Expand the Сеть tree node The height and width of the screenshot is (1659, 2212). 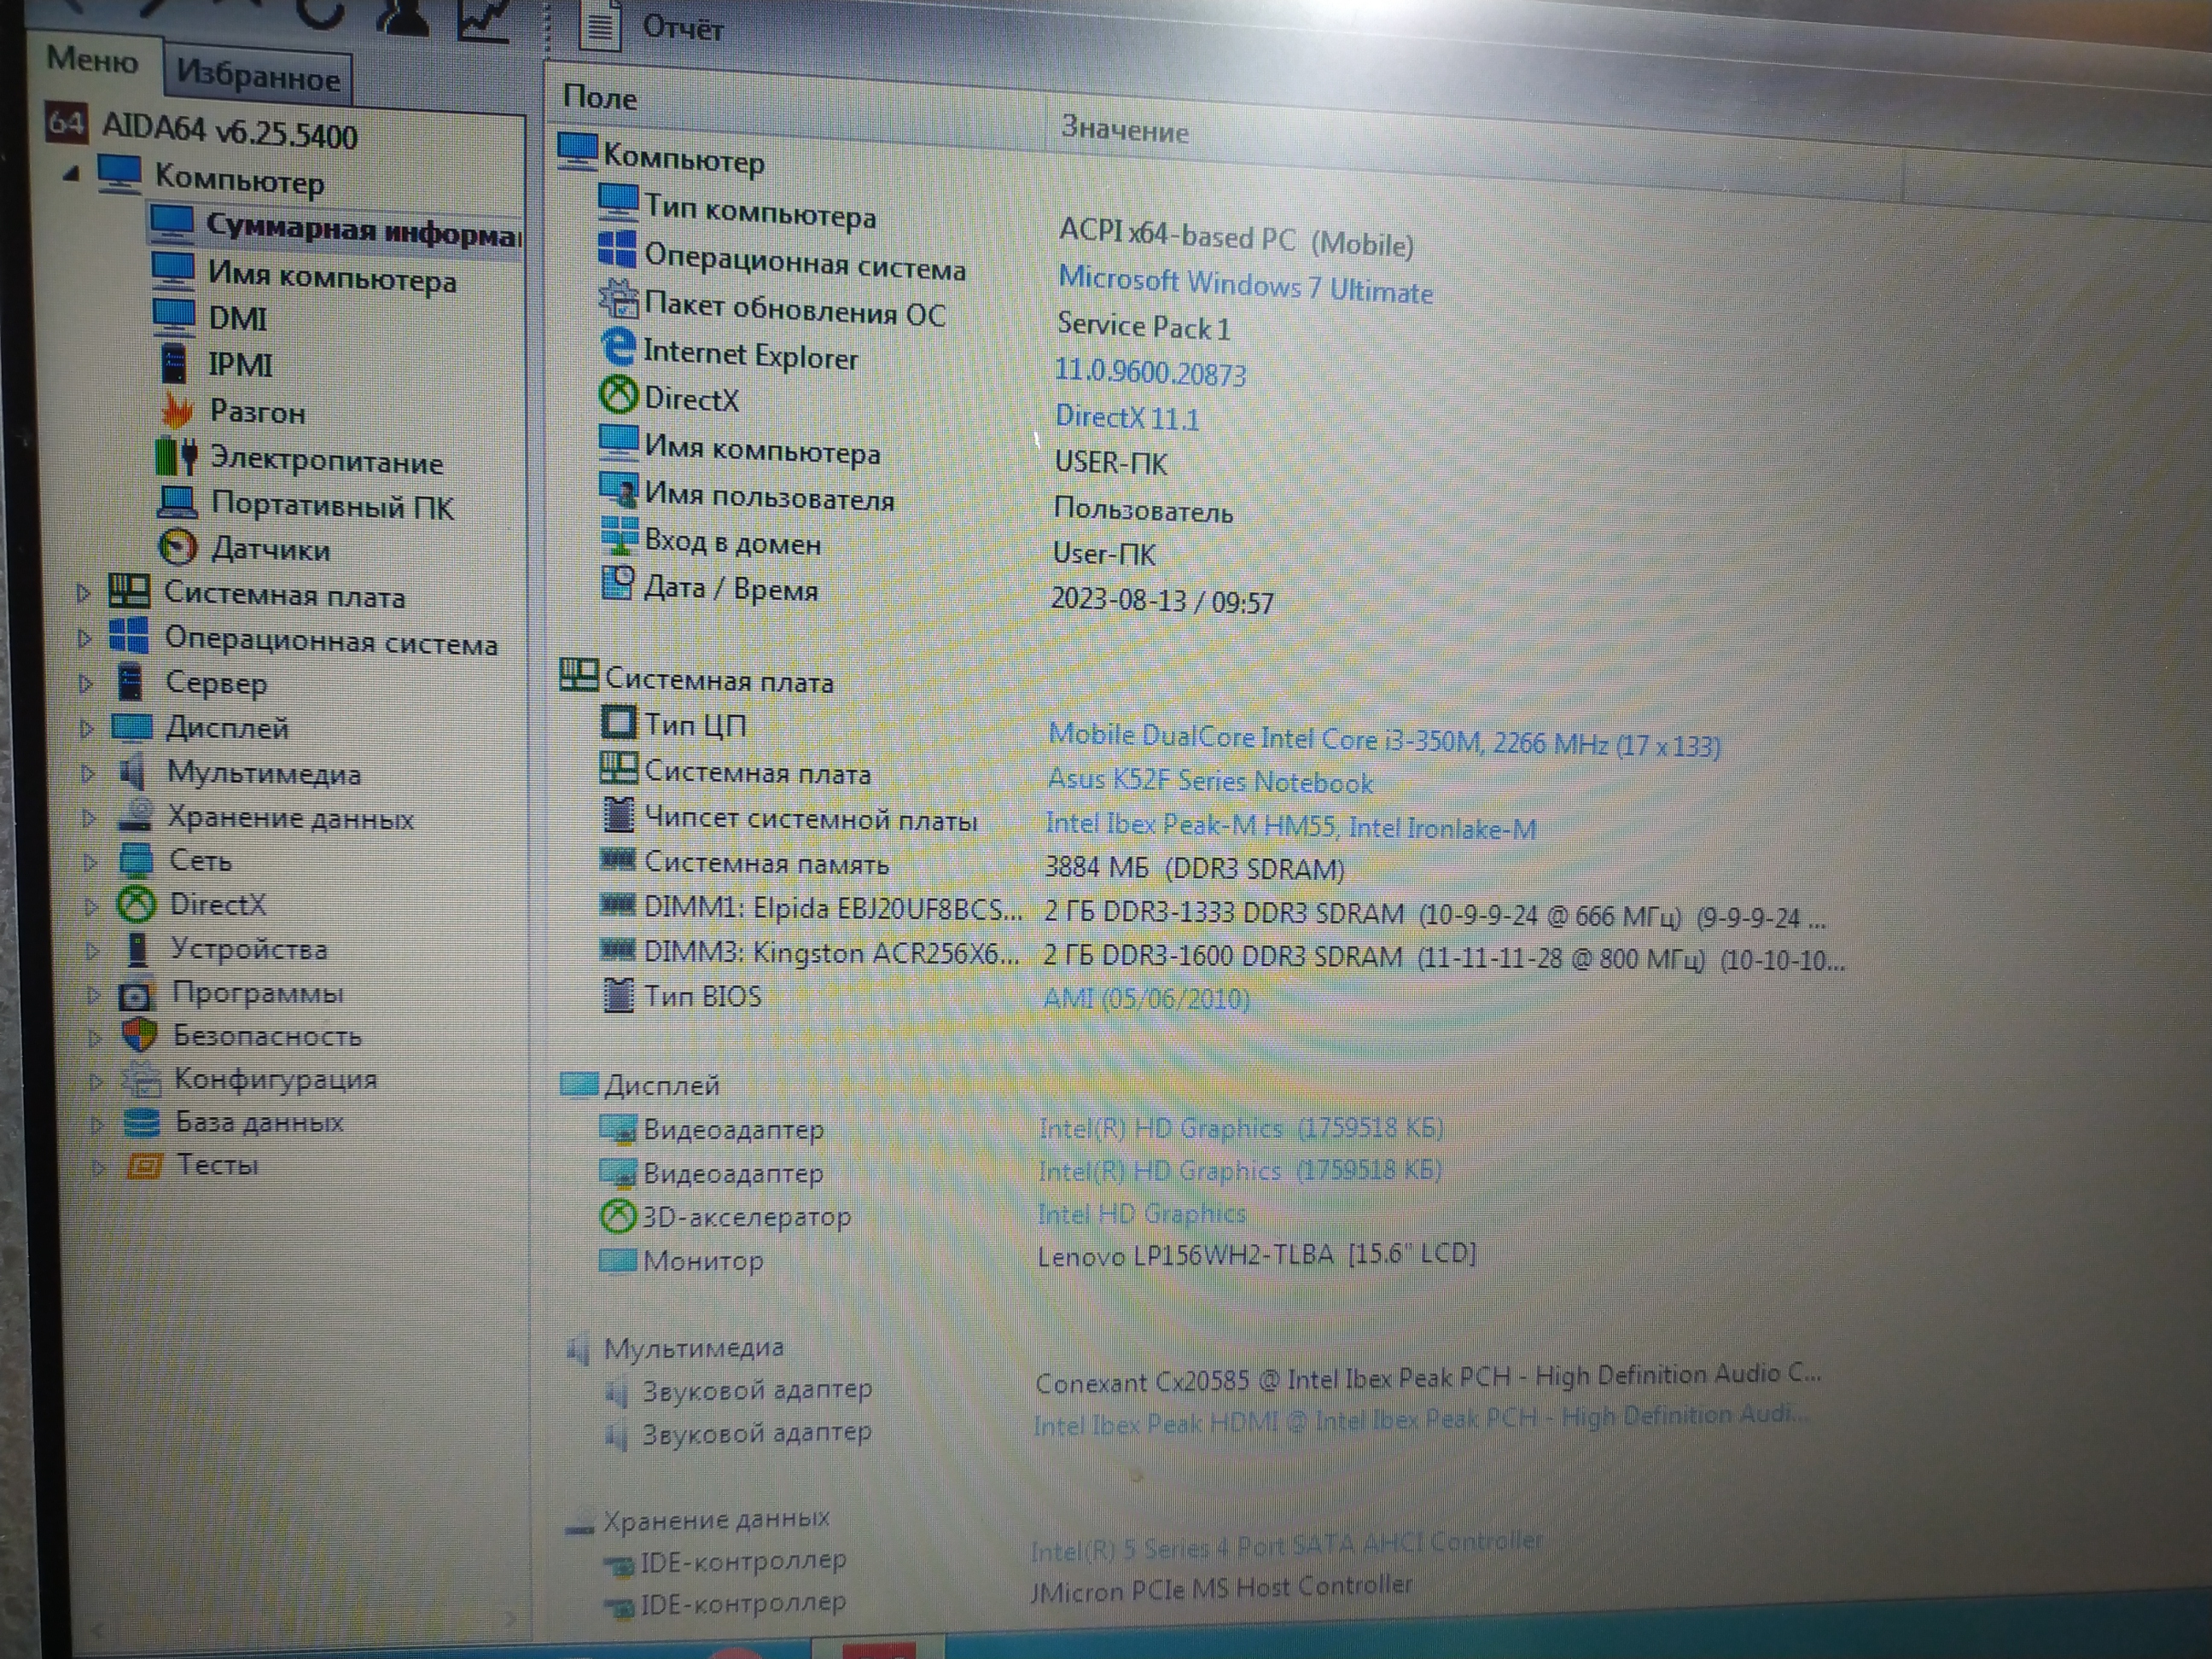point(90,862)
